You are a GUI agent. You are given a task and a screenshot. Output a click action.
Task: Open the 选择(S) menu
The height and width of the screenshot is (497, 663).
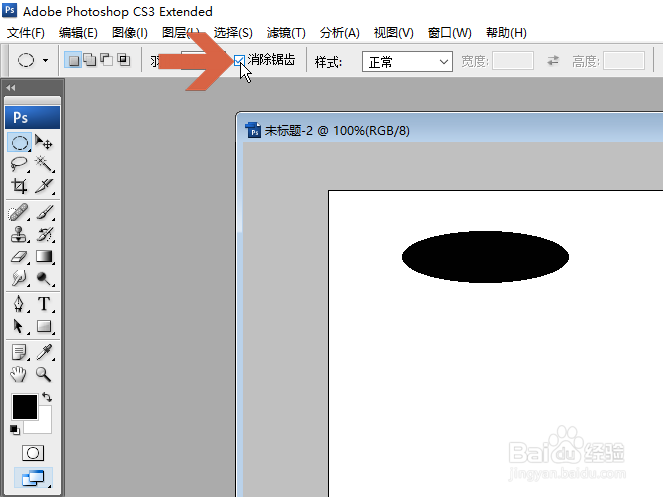233,33
